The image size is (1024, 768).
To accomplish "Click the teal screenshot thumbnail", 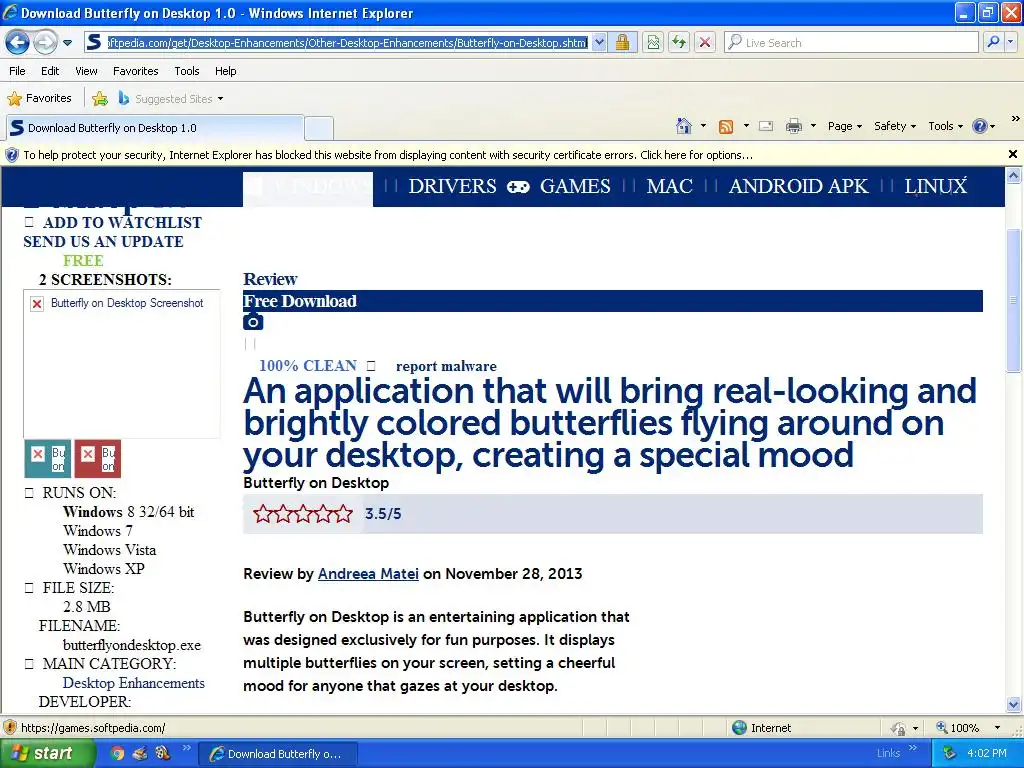I will point(48,459).
